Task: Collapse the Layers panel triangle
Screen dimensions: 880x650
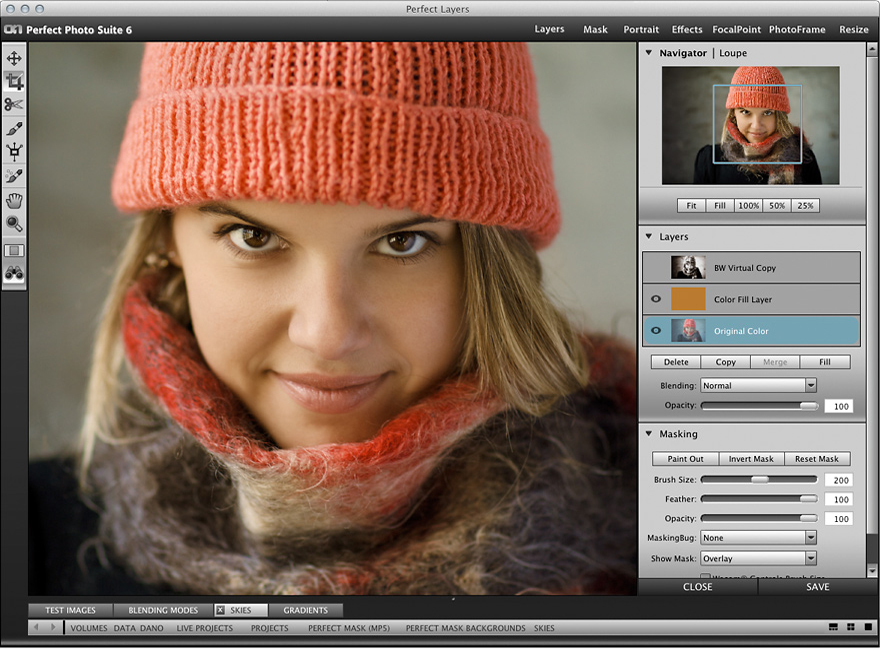Action: pyautogui.click(x=649, y=236)
